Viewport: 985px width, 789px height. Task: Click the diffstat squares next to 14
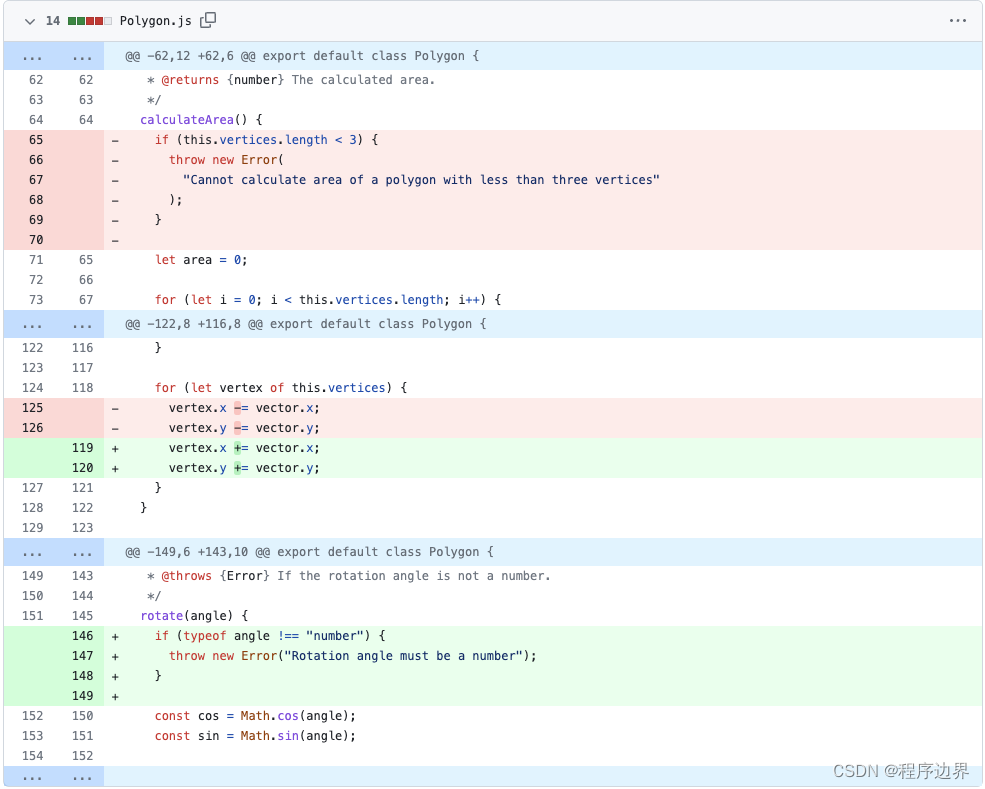tap(90, 21)
